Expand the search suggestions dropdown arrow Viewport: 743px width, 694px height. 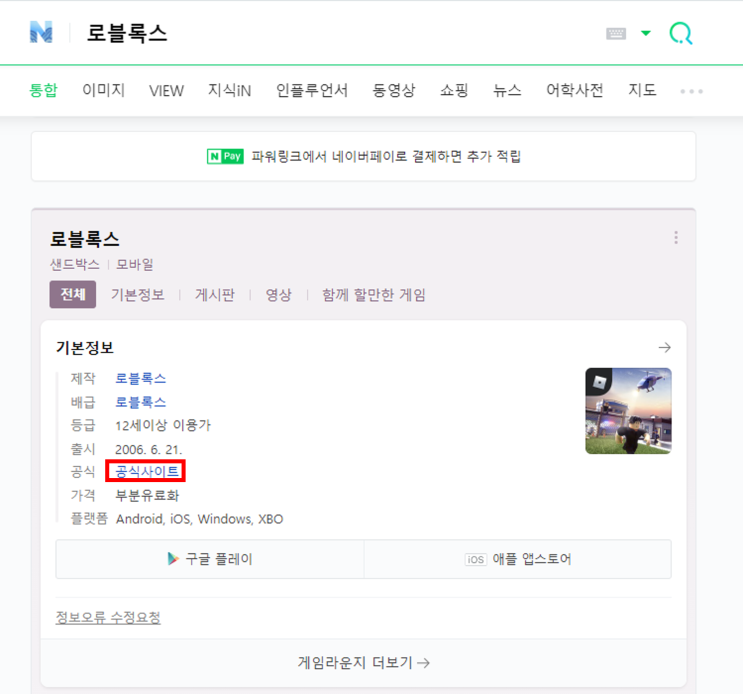pyautogui.click(x=645, y=33)
